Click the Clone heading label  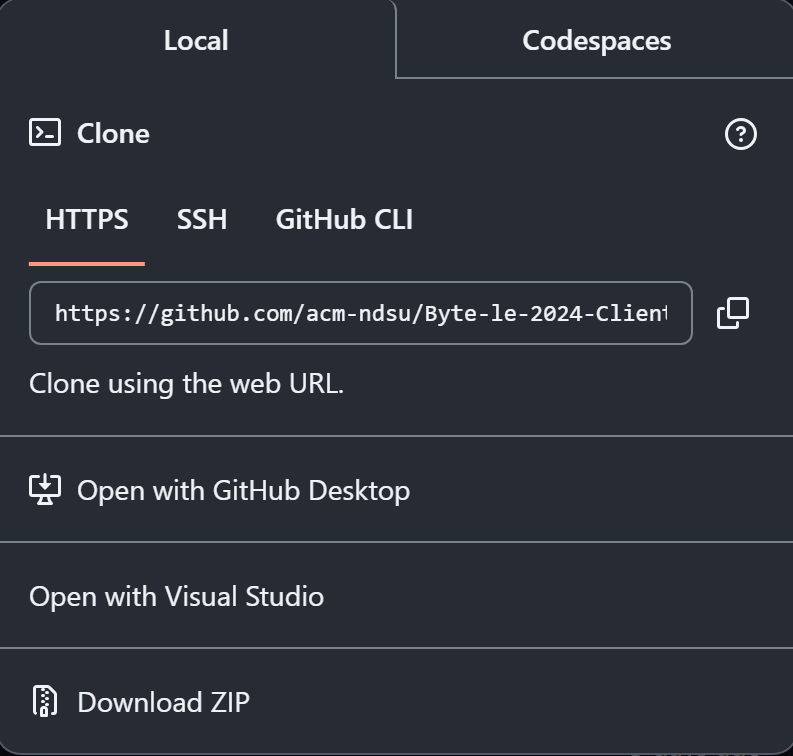coord(113,134)
